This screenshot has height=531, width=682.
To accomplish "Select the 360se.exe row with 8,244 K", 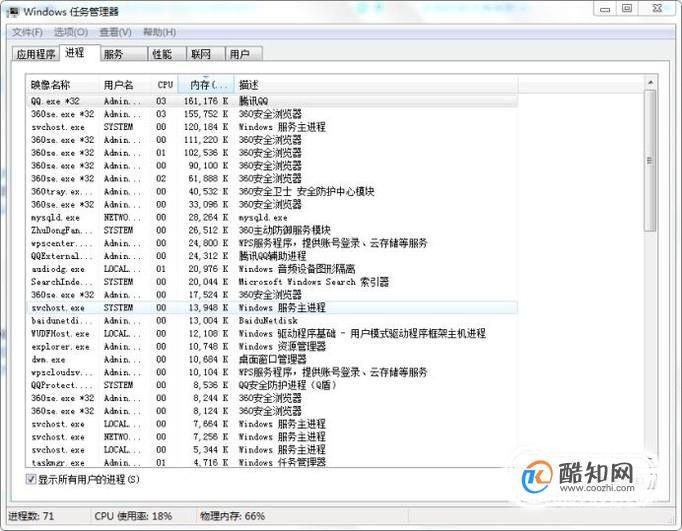I will pyautogui.click(x=272, y=398).
